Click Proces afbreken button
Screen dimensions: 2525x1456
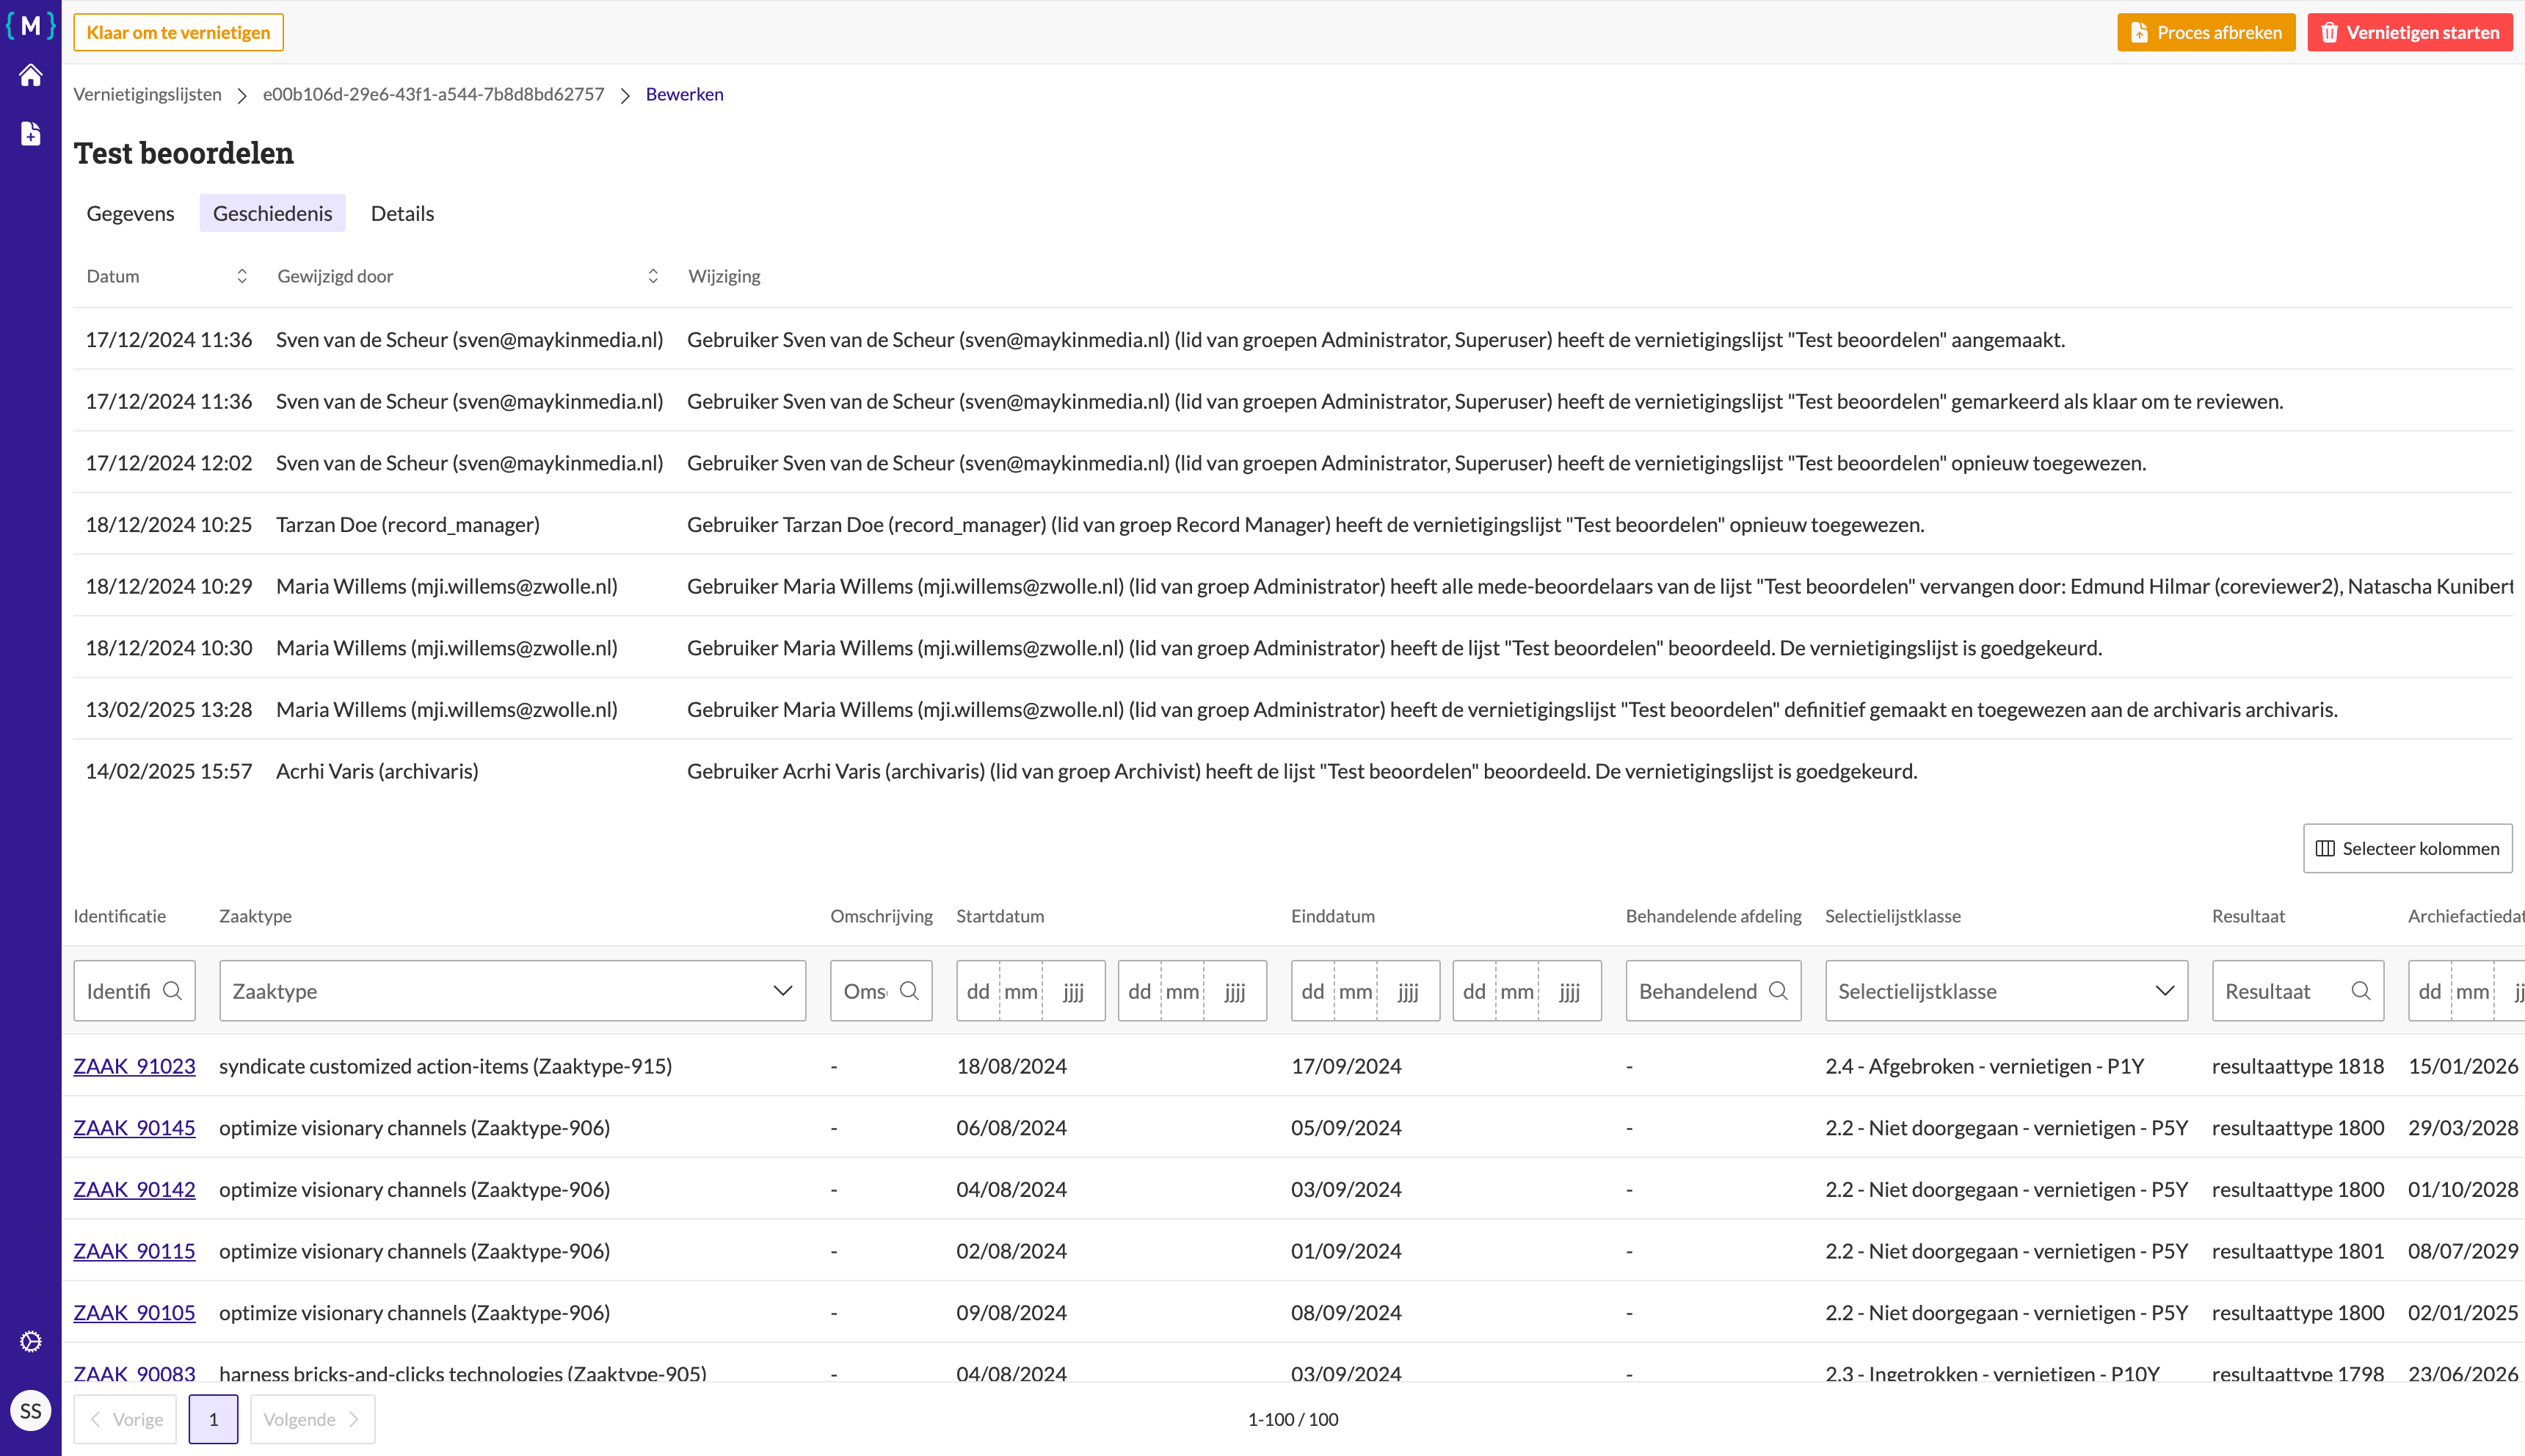[x=2206, y=32]
